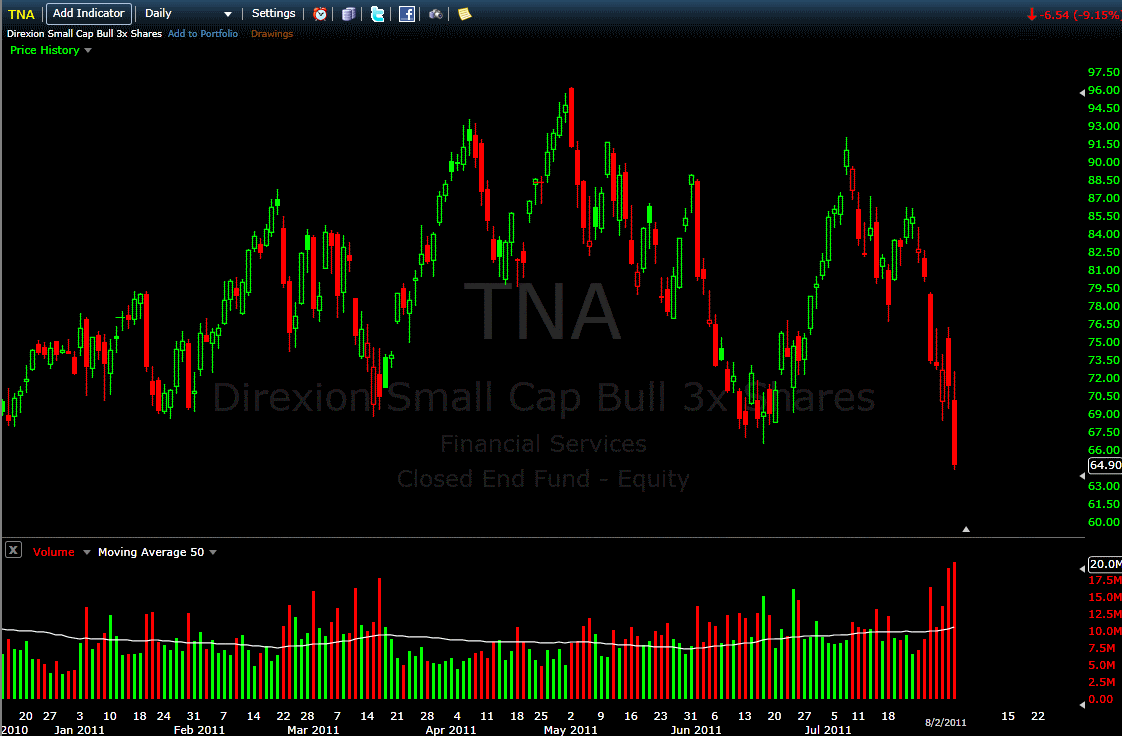Expand the Moving Average 50 dropdown arrow

tap(213, 552)
